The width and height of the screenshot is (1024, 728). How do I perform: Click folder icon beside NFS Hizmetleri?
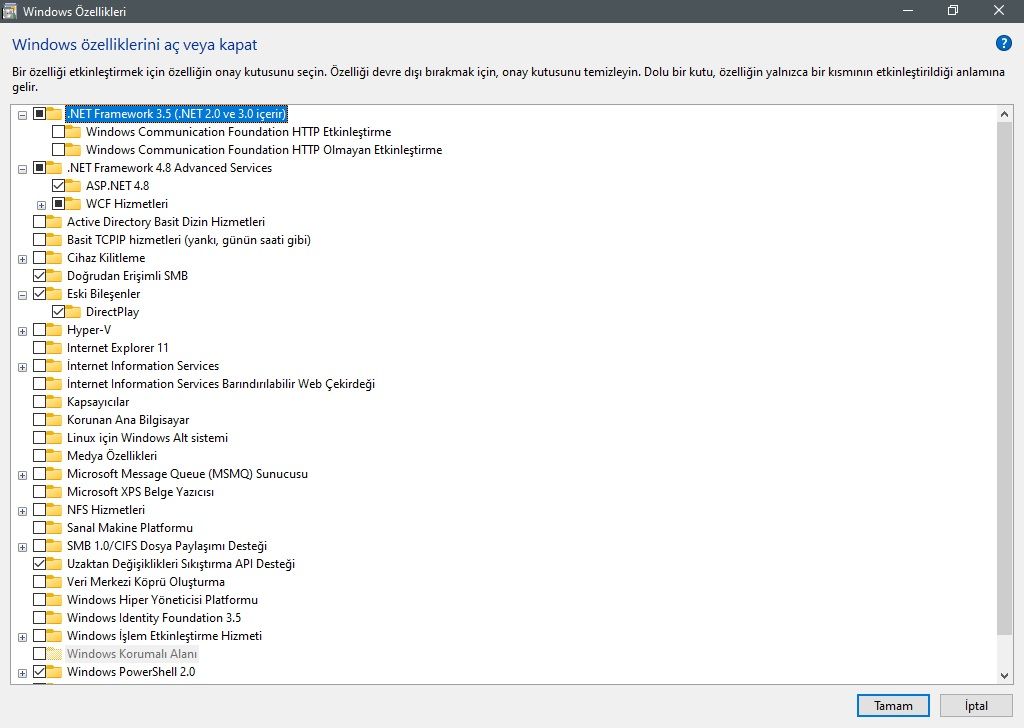click(x=54, y=510)
